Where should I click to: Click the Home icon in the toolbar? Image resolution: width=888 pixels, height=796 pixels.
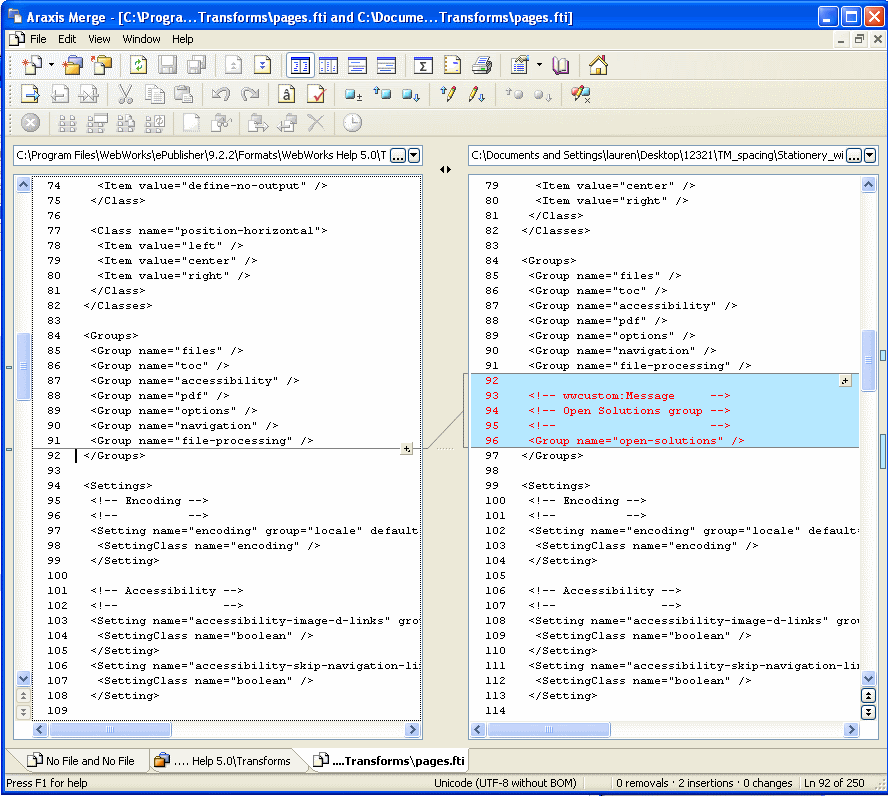coord(598,66)
